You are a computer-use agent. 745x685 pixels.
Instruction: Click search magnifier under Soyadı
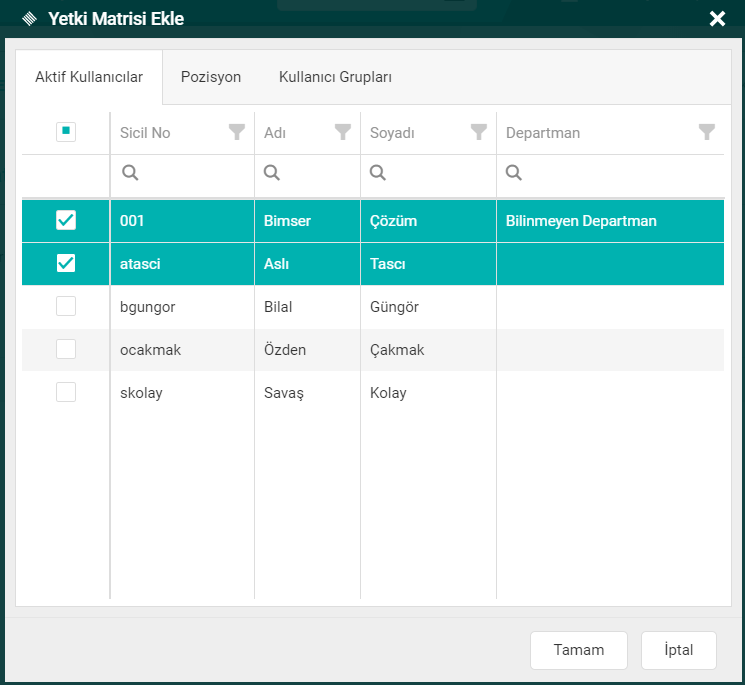[x=378, y=173]
